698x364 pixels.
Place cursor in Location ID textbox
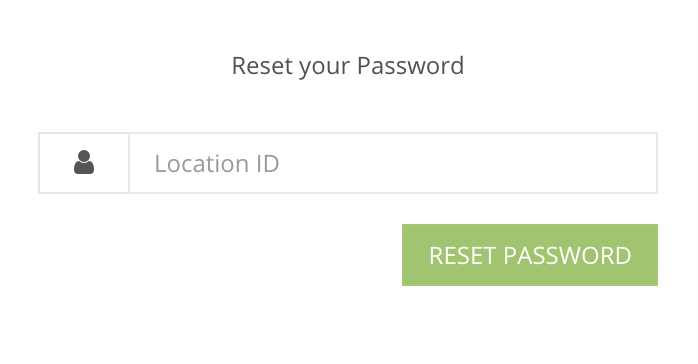393,163
